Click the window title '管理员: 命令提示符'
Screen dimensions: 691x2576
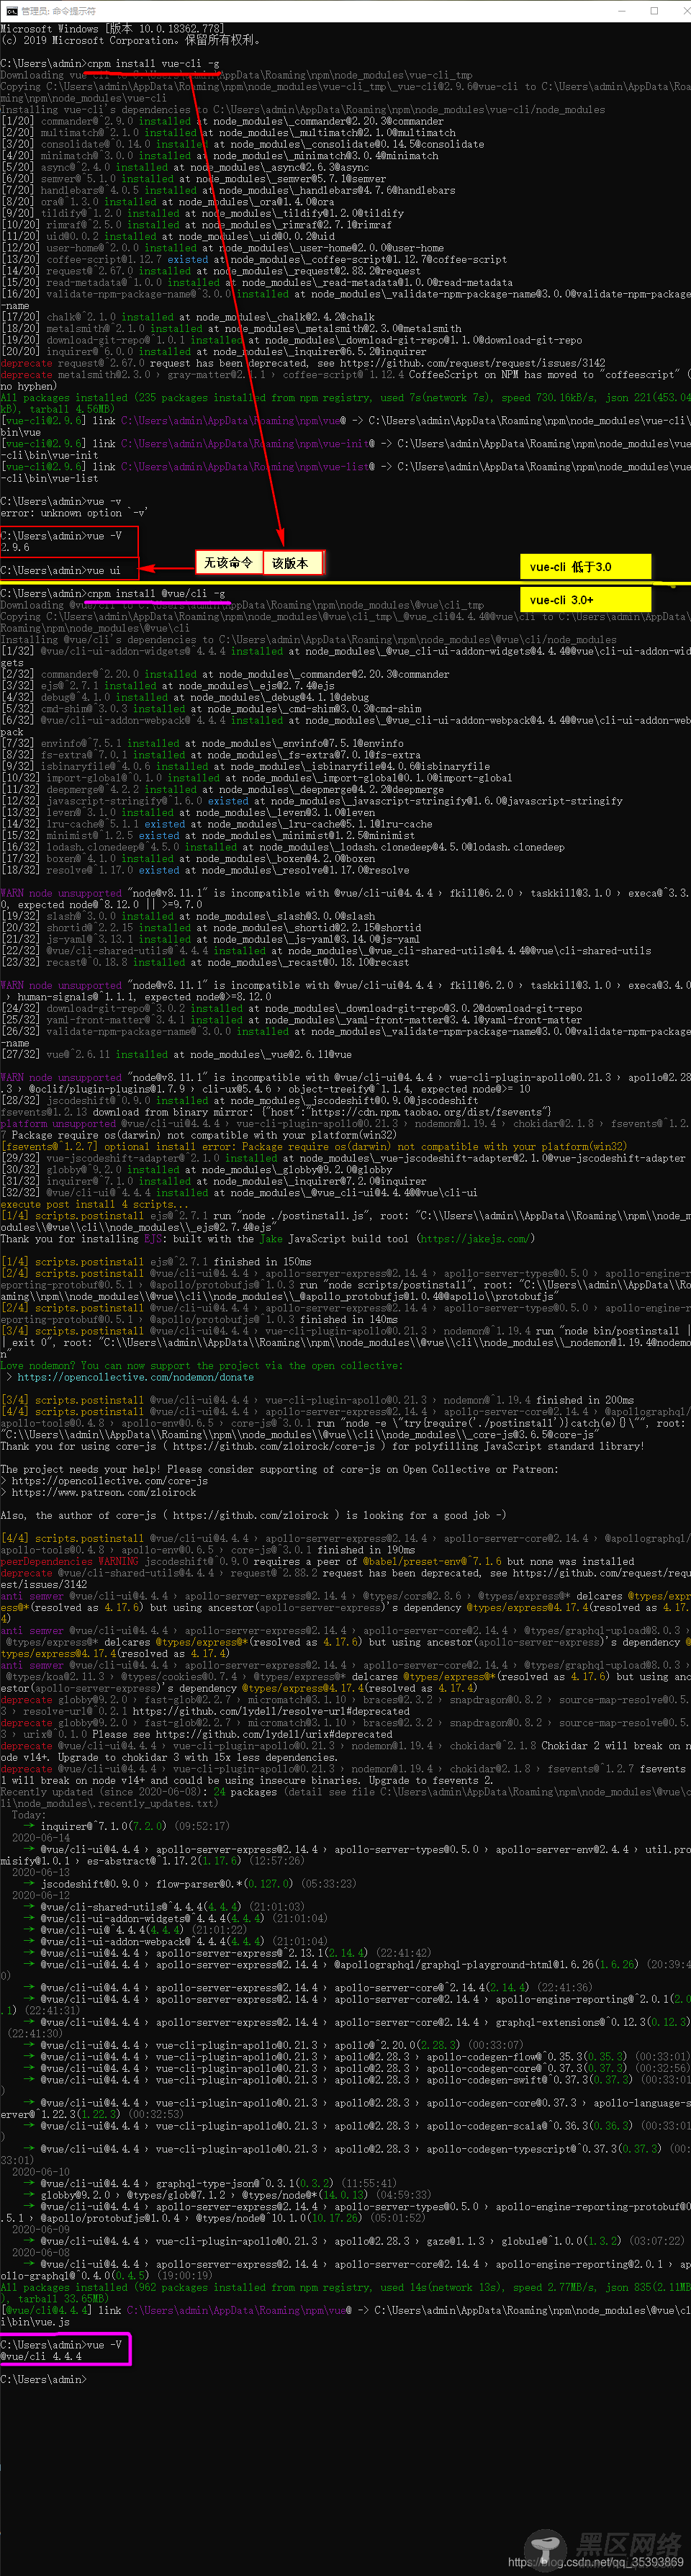[58, 11]
